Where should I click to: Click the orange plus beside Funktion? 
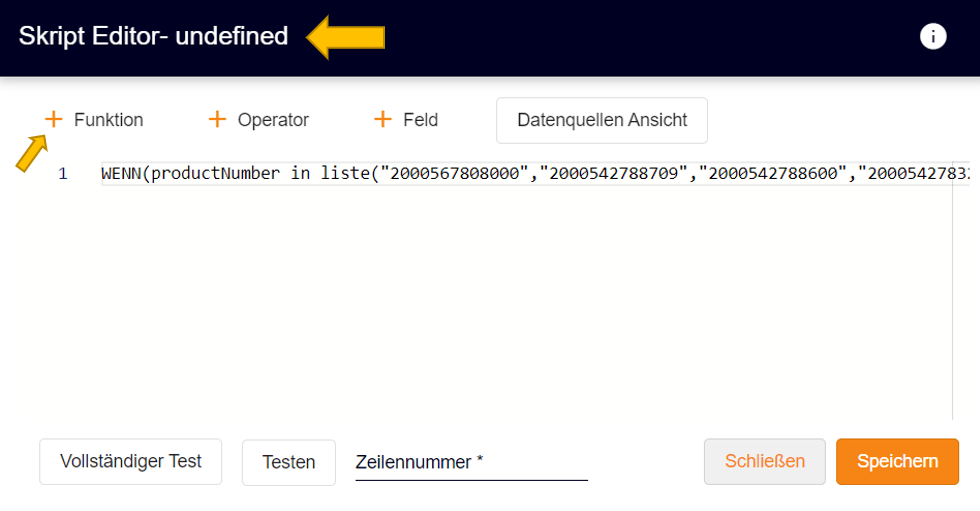click(54, 119)
